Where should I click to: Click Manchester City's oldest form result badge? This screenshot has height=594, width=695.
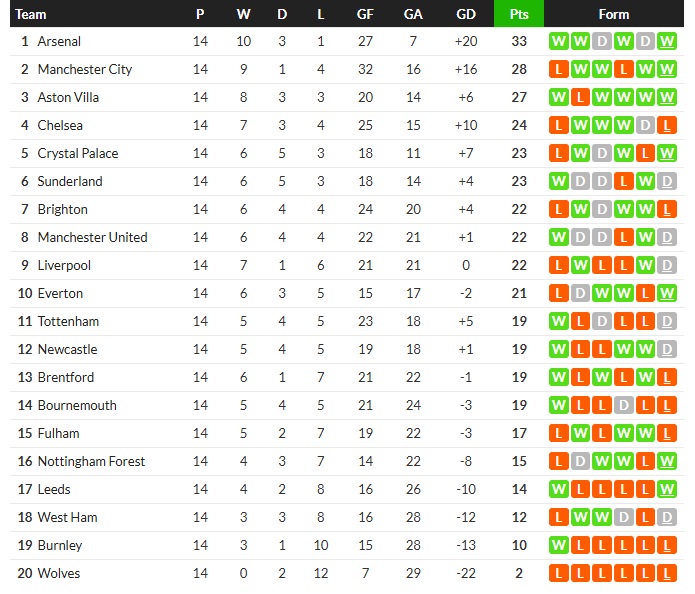click(x=558, y=70)
